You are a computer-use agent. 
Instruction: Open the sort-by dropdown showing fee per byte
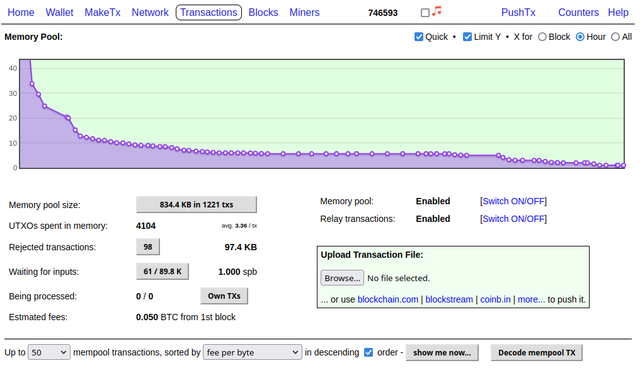click(x=252, y=352)
